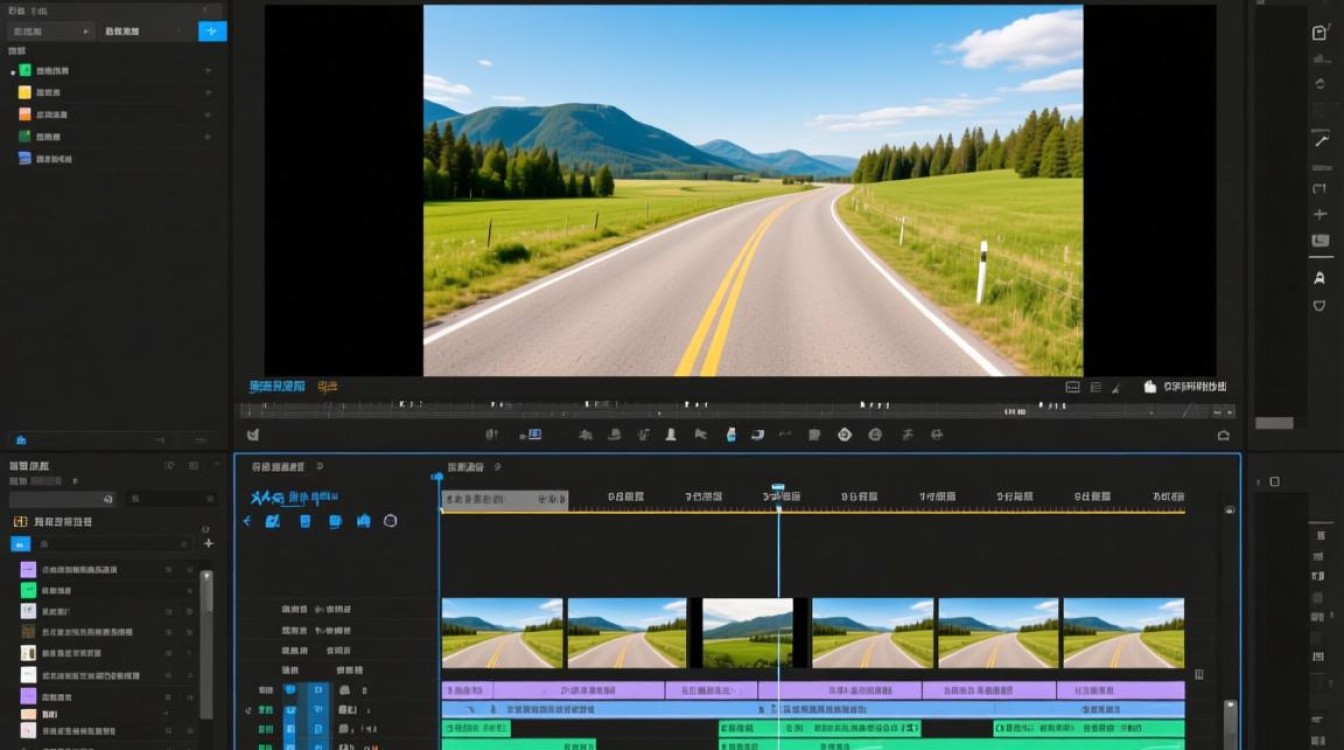This screenshot has height=750, width=1344.
Task: Click the blue tab label below the preview
Action: coord(277,386)
